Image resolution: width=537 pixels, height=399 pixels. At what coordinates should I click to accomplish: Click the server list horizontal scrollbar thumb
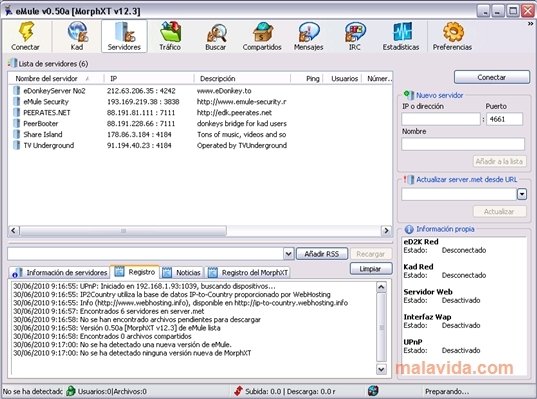click(x=123, y=231)
